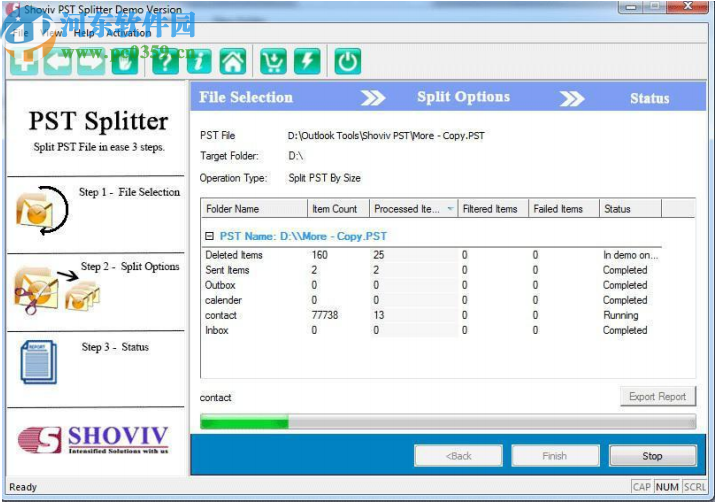This screenshot has height=503, width=716.
Task: Sort by Folder Name column header
Action: [254, 209]
